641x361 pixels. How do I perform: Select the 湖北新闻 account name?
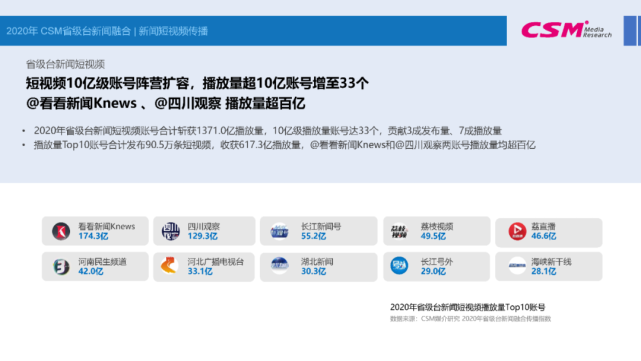pyautogui.click(x=317, y=262)
